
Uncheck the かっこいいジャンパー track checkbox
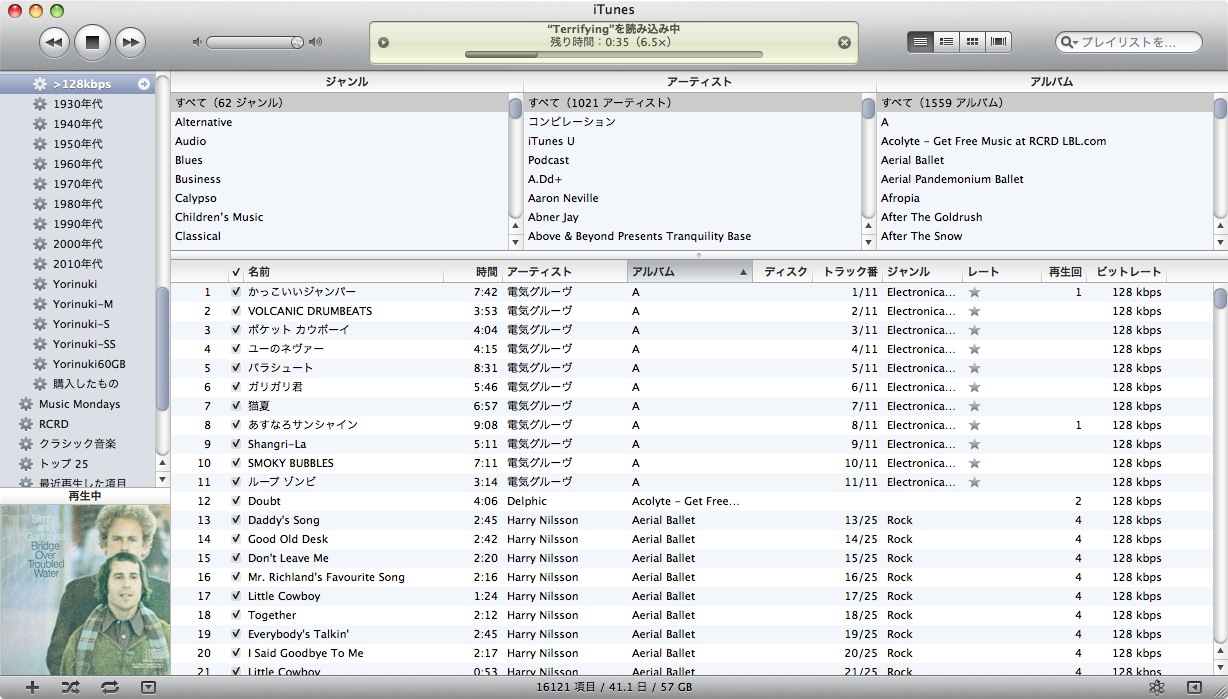[236, 292]
